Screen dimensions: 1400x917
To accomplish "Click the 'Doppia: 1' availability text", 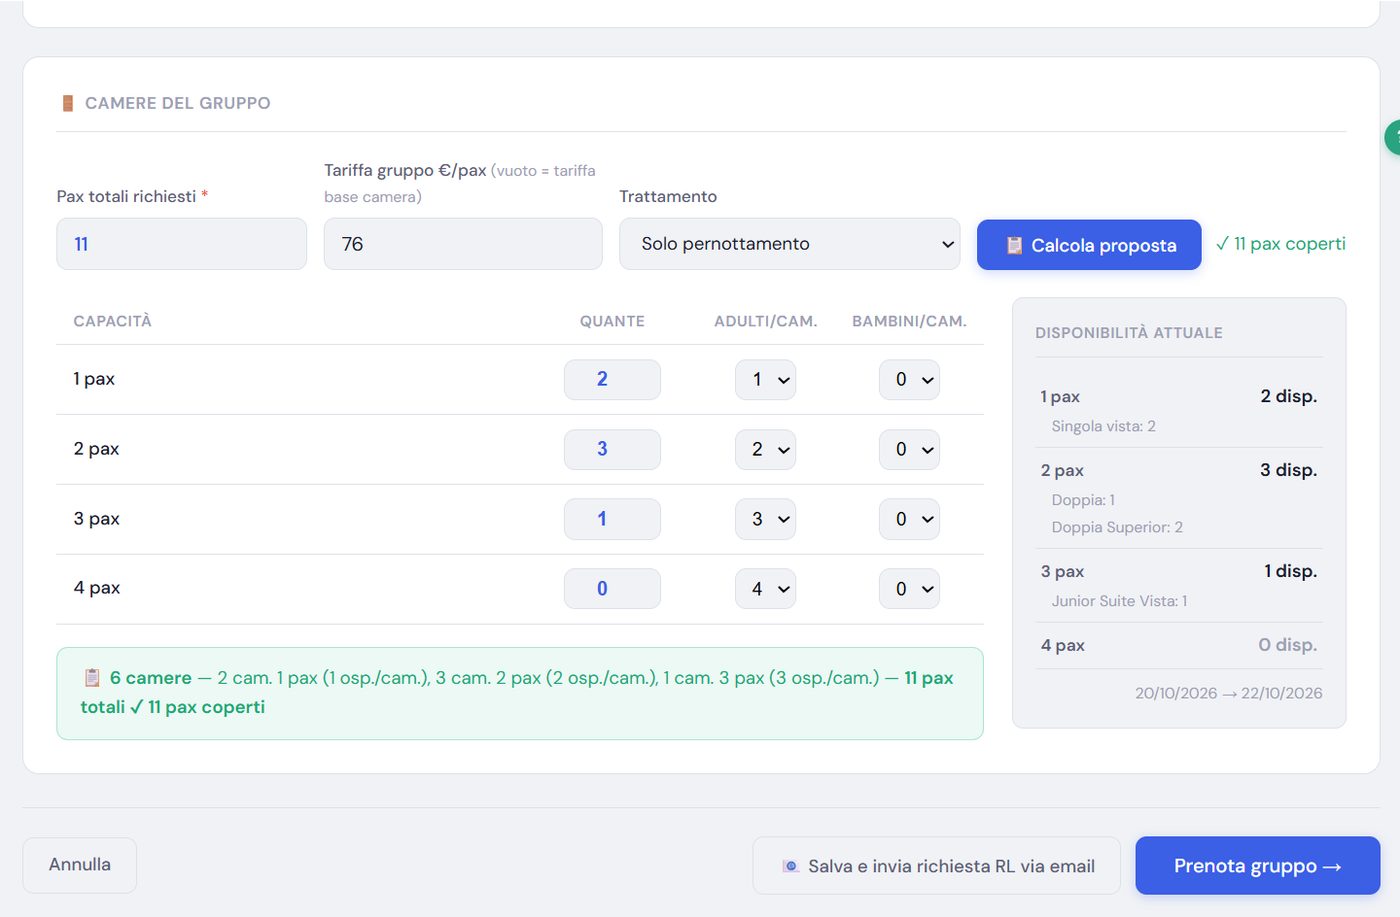I will pos(1083,500).
